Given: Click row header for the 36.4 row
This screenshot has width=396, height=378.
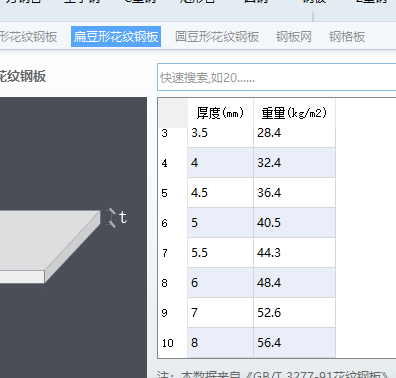Looking at the screenshot, I should click(x=173, y=193).
